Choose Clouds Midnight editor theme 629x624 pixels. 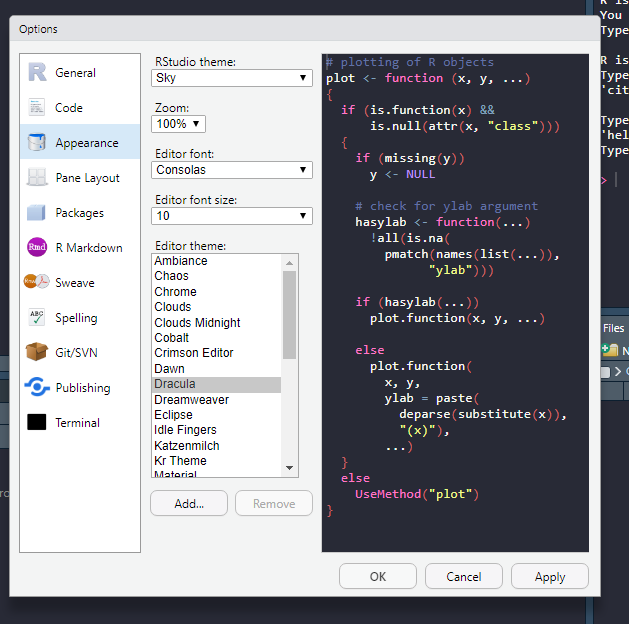[x=217, y=322]
